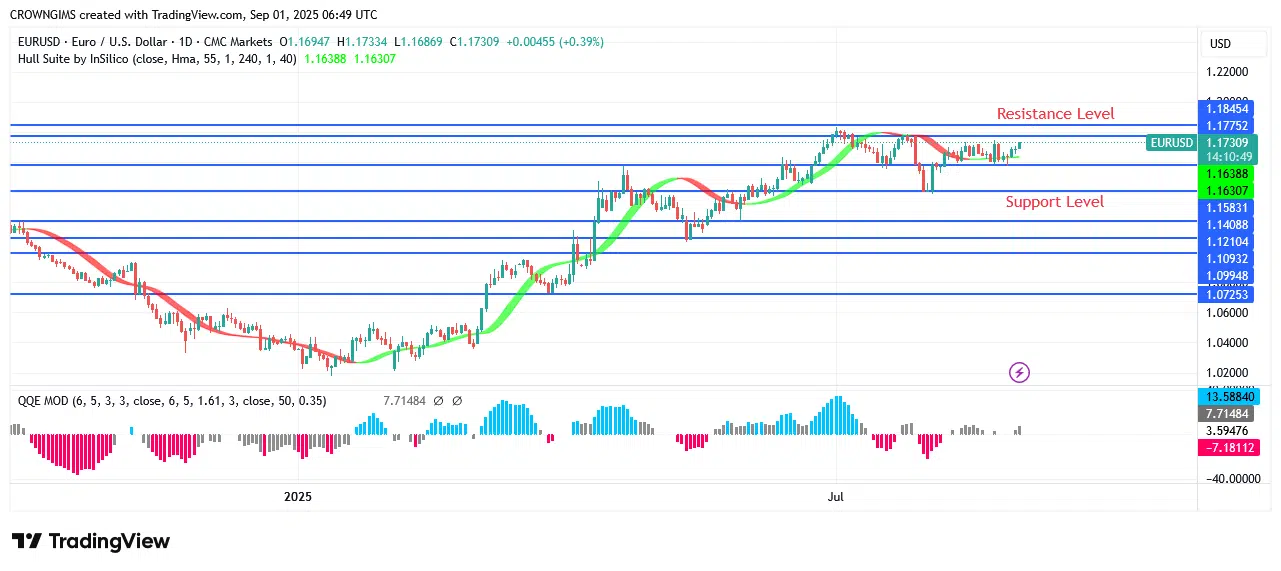The height and width of the screenshot is (571, 1281).
Task: Click the CMC Markets source label
Action: click(239, 42)
